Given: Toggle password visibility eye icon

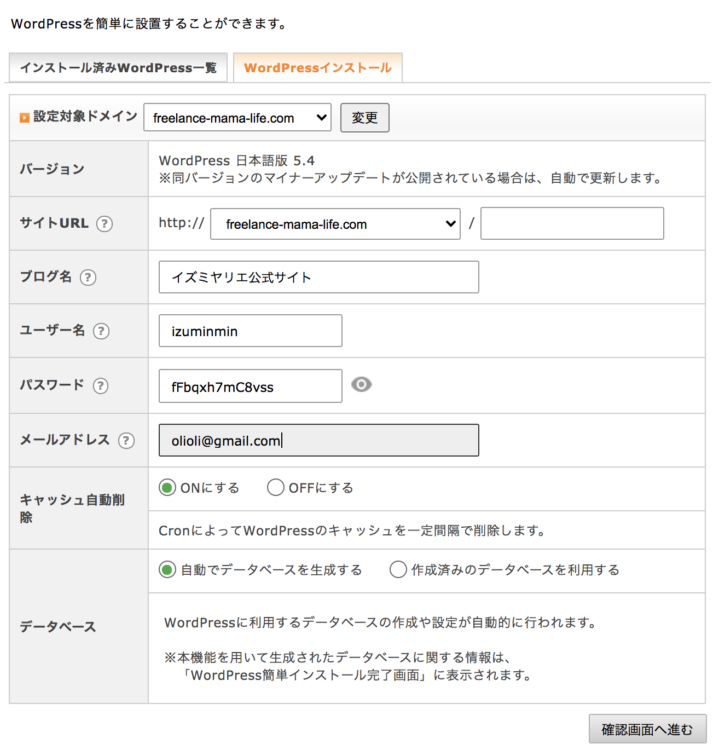Looking at the screenshot, I should [x=361, y=385].
